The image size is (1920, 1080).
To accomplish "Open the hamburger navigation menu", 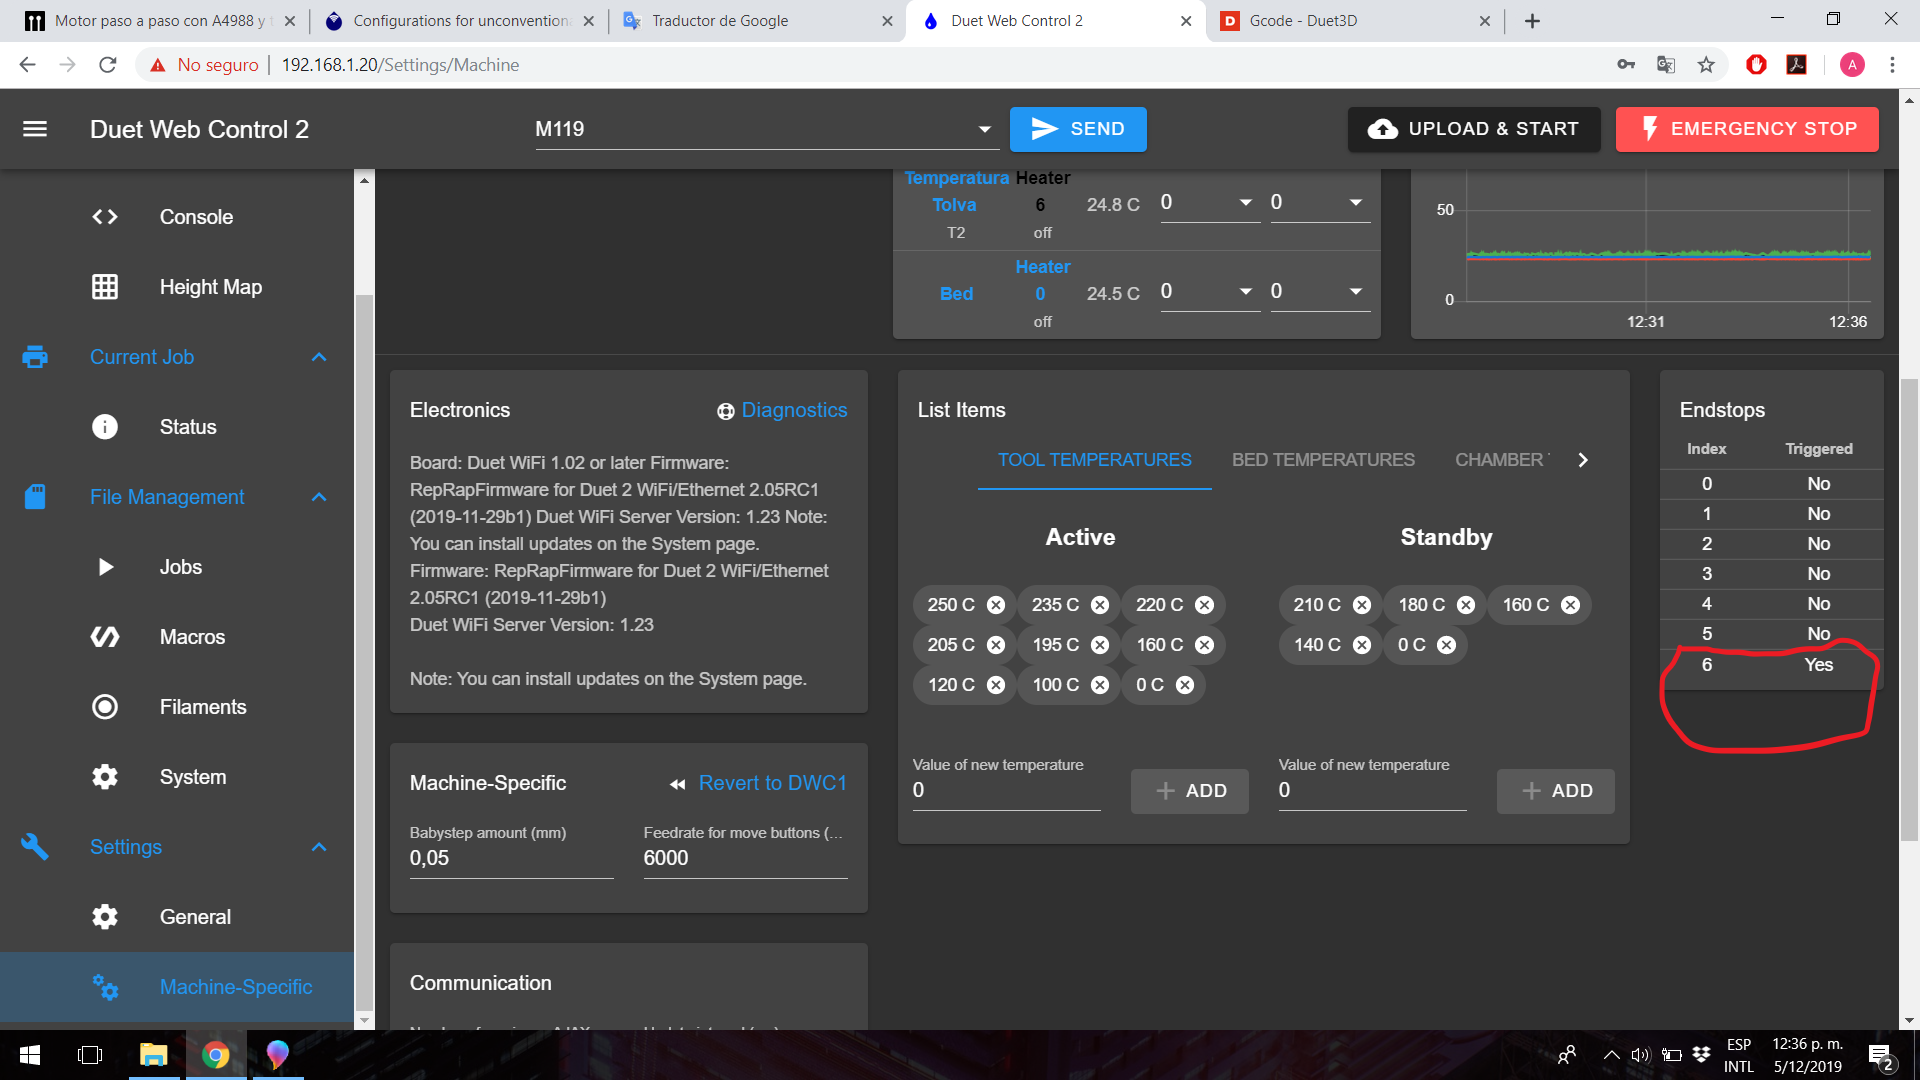I will (x=35, y=129).
